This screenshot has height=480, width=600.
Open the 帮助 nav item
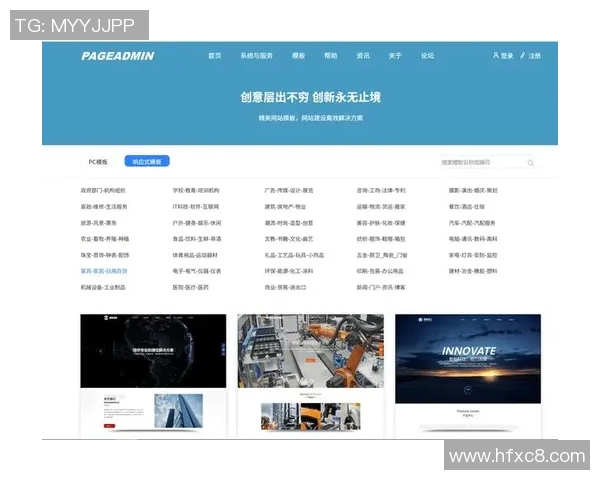pyautogui.click(x=331, y=56)
